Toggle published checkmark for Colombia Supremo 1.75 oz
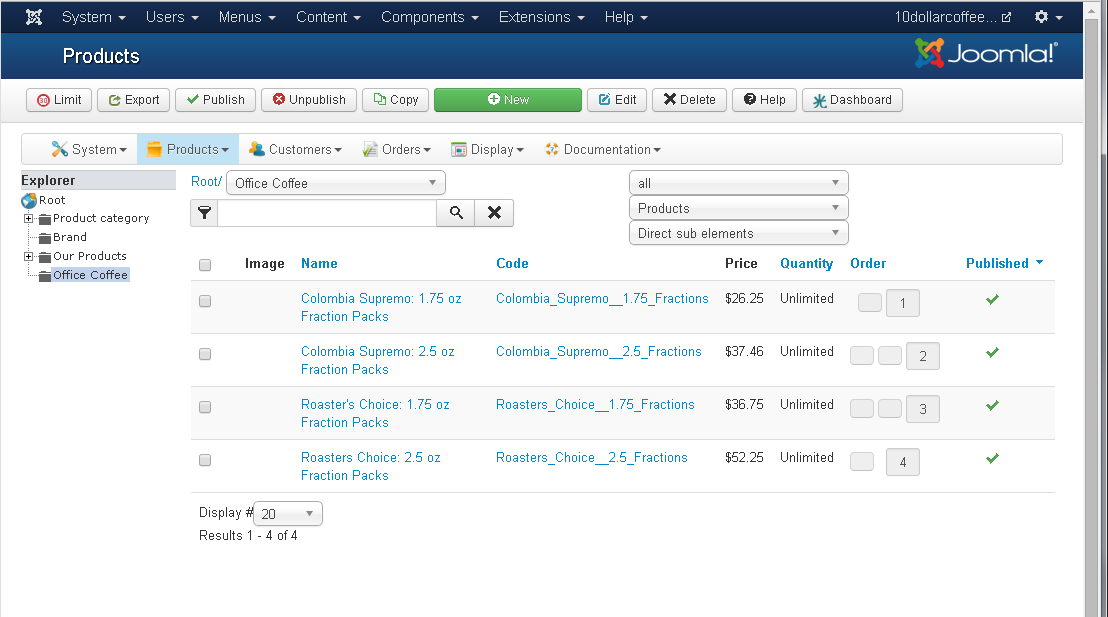 [992, 300]
